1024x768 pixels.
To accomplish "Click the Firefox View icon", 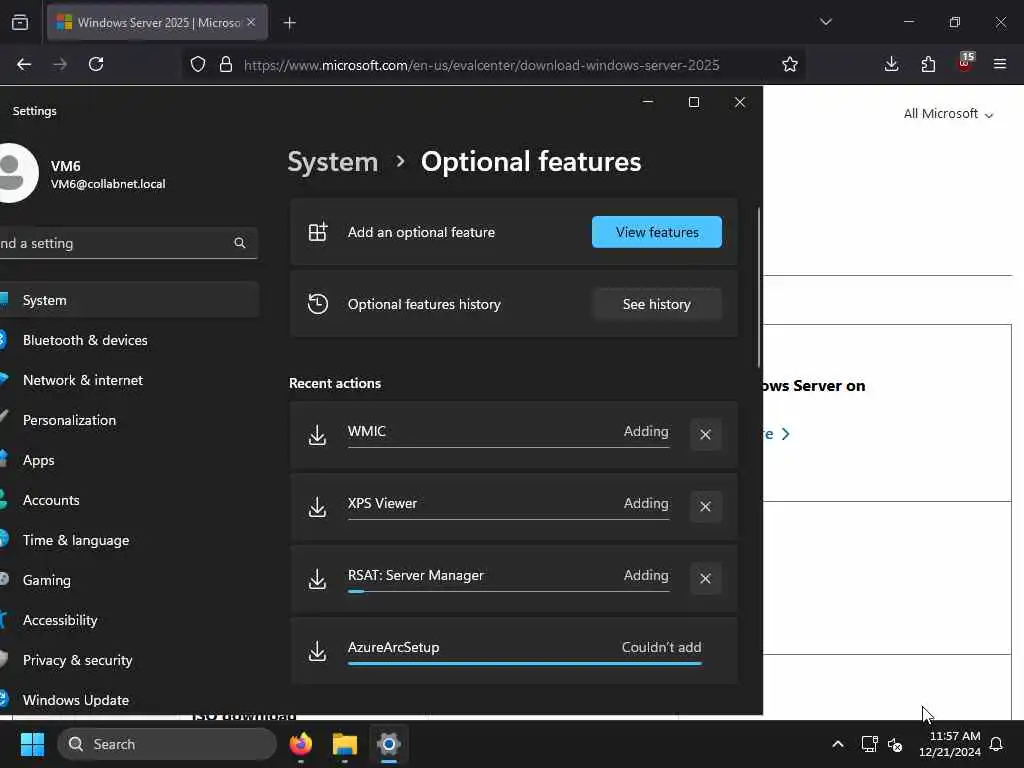I will (20, 22).
